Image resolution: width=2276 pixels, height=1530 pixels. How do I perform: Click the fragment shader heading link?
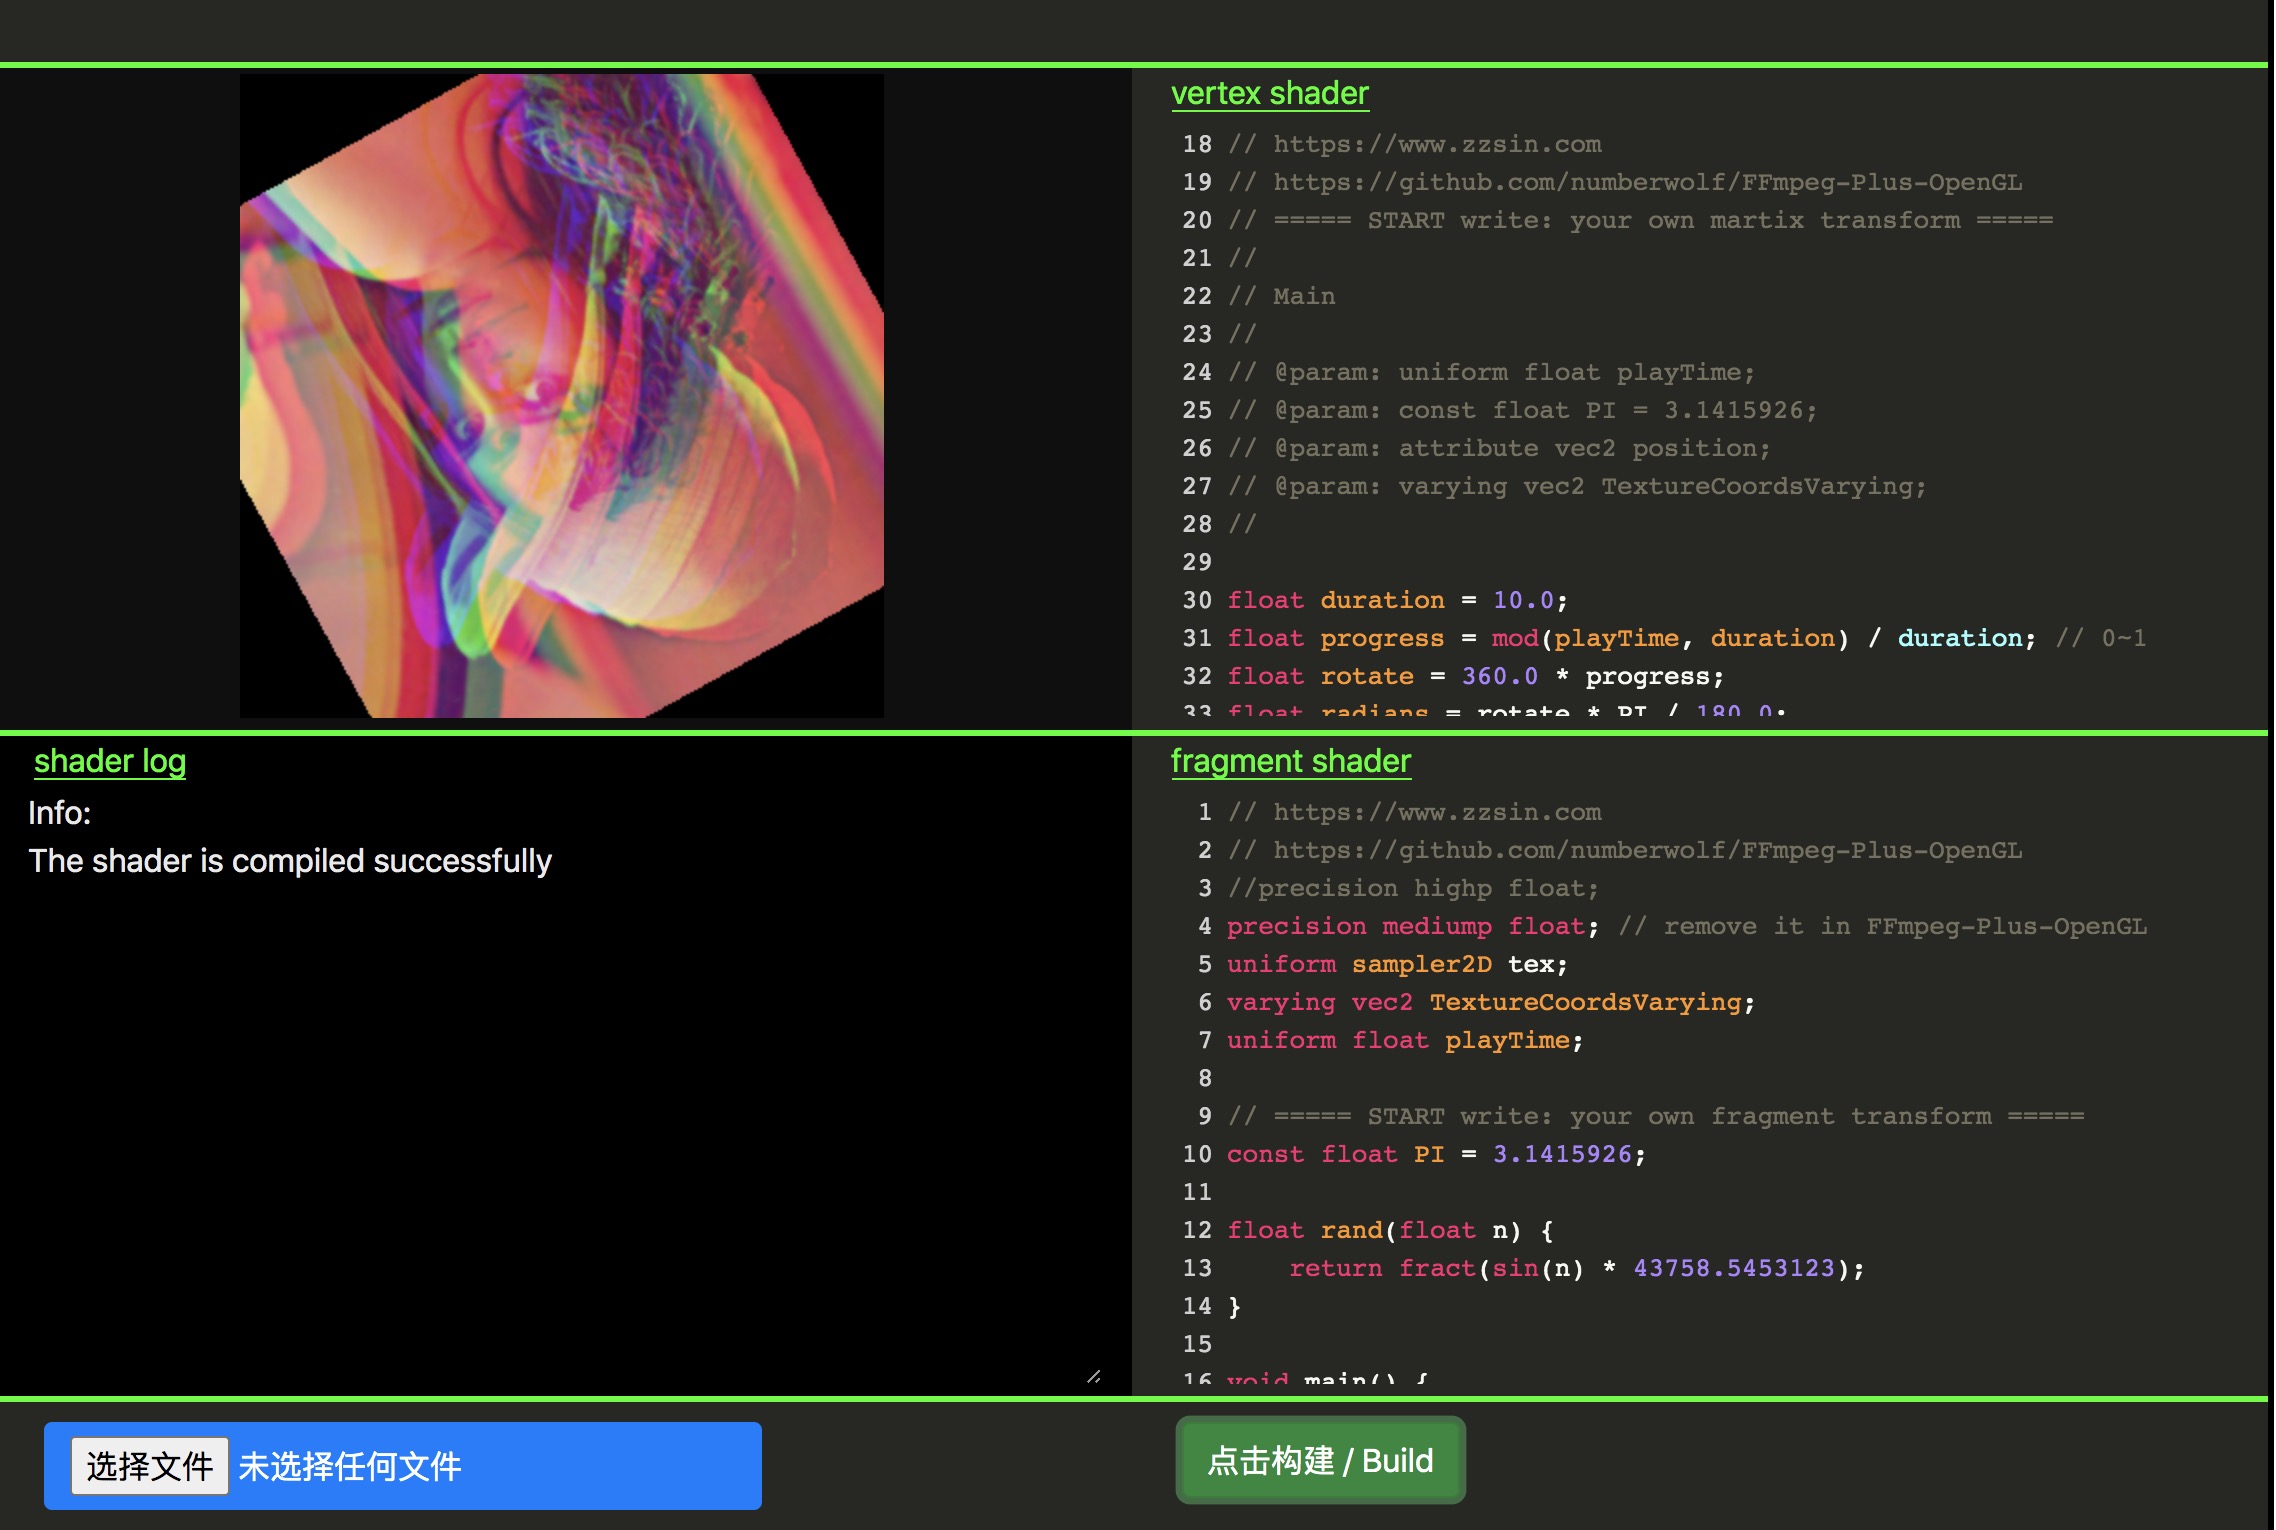pos(1290,761)
